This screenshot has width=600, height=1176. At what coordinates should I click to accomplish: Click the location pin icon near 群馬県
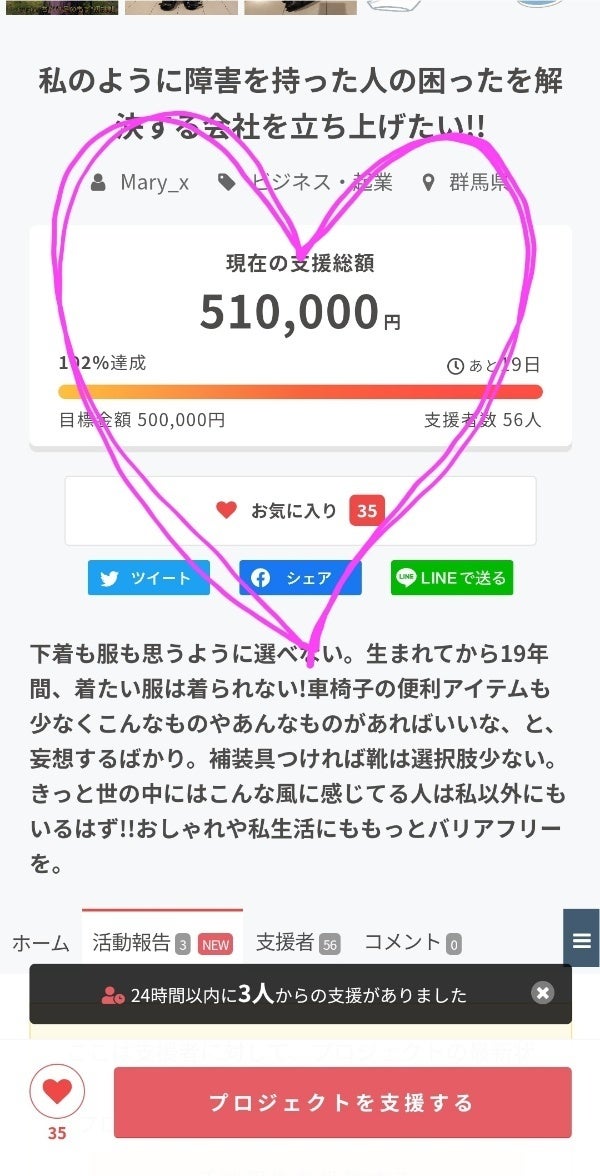[430, 183]
